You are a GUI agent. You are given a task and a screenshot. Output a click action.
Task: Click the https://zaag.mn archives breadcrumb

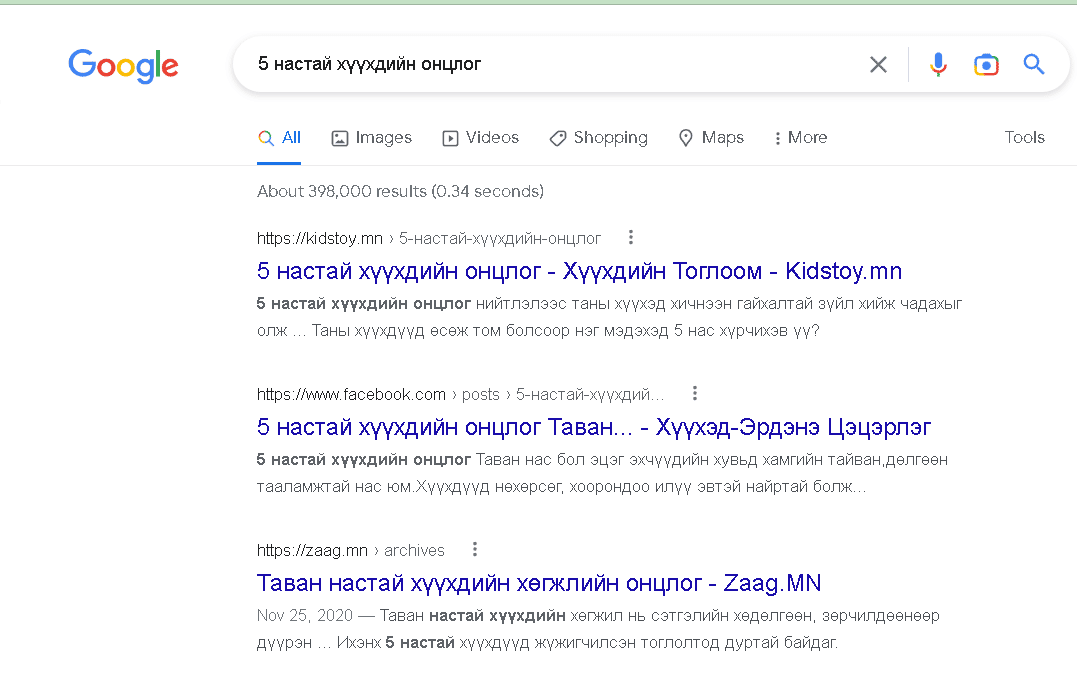click(350, 550)
